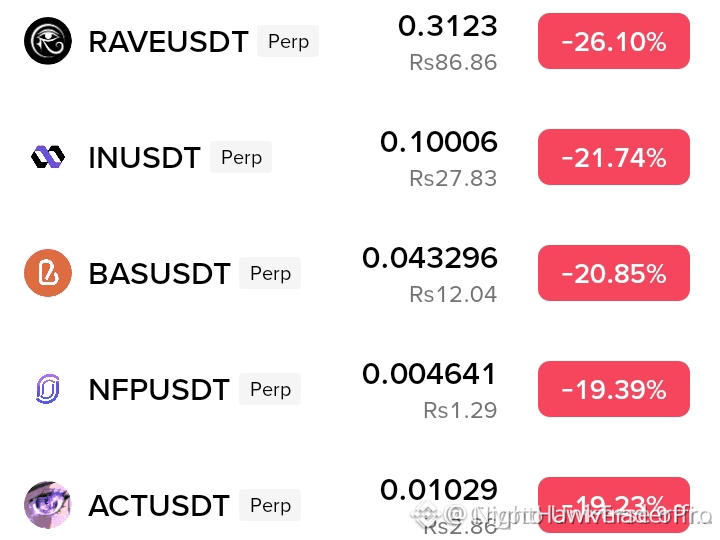Open the NFPUSDT trading pair

tap(159, 389)
